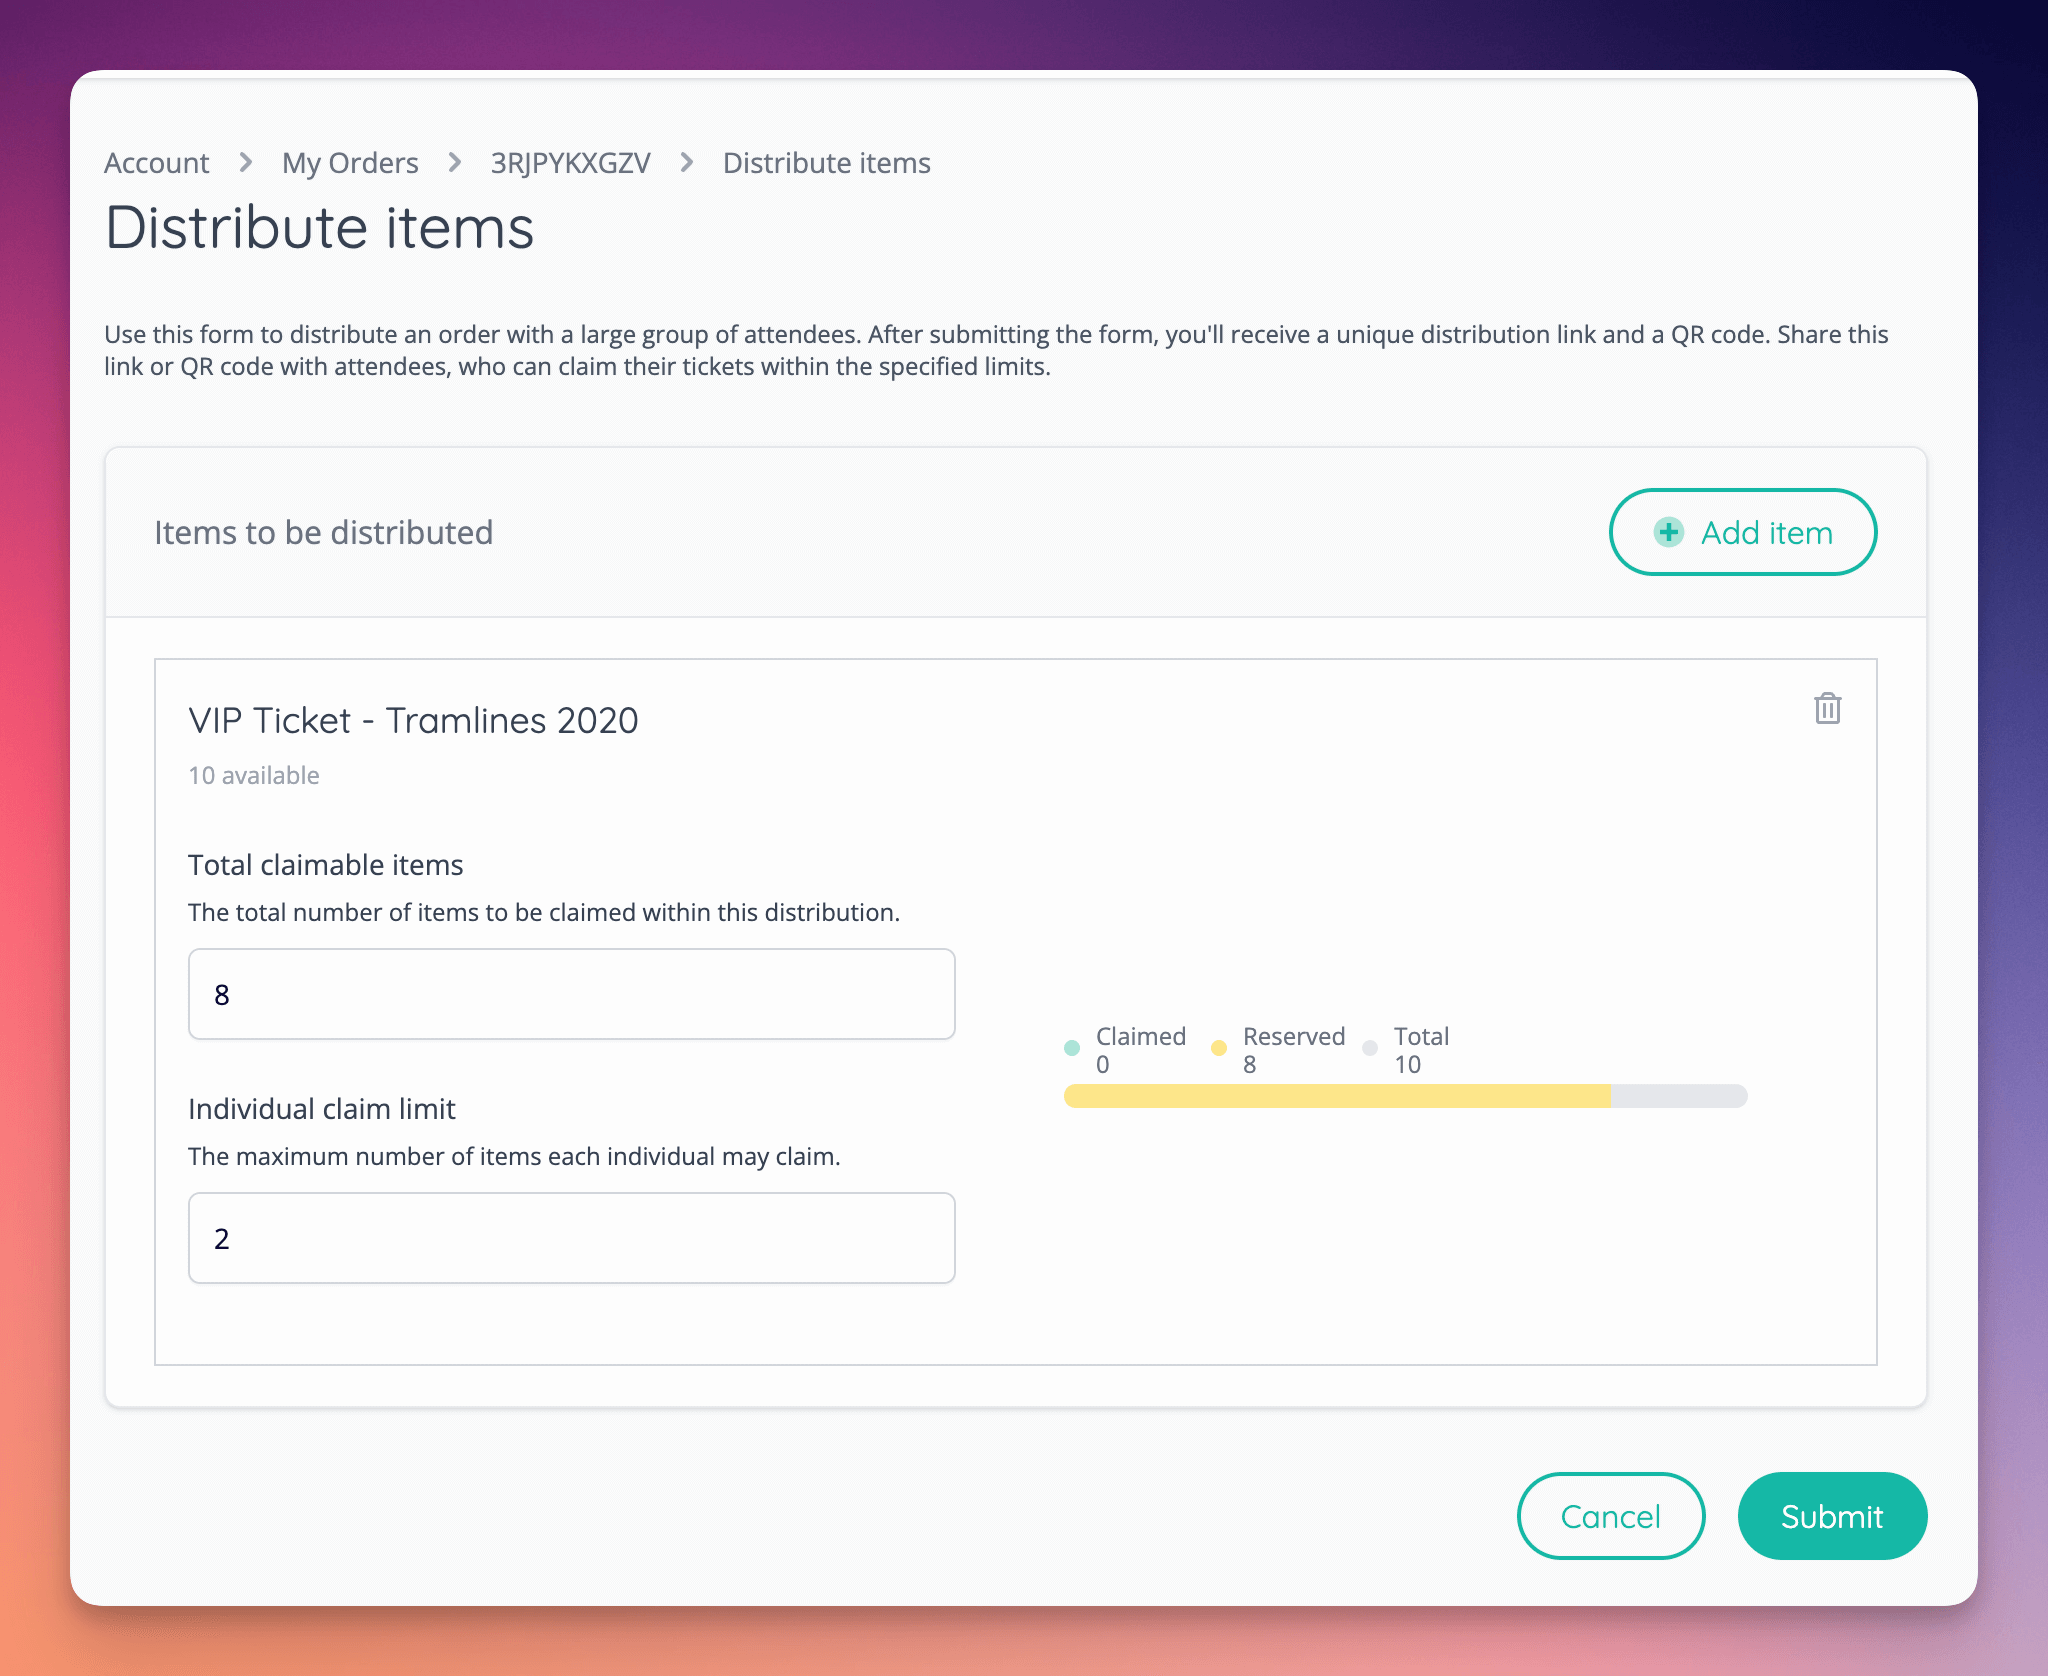Select the Total legend dot
This screenshot has width=2048, height=1676.
pyautogui.click(x=1370, y=1048)
